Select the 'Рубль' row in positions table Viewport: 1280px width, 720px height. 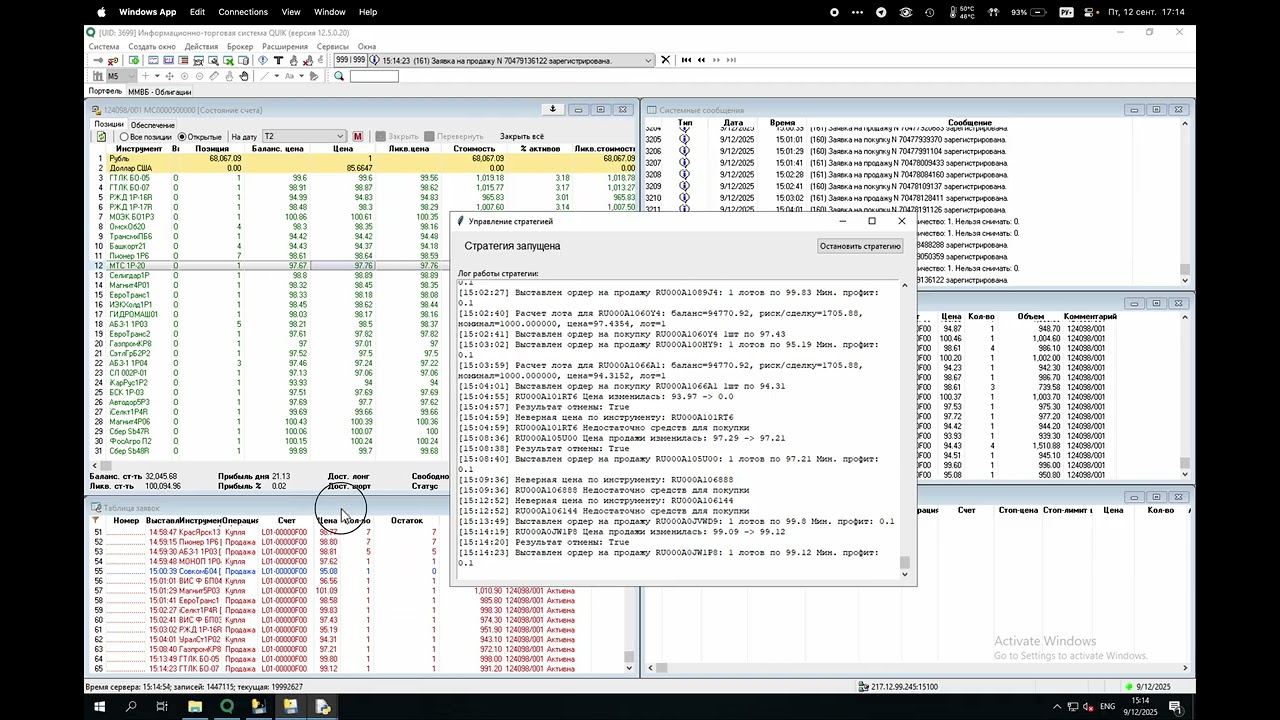pyautogui.click(x=364, y=158)
